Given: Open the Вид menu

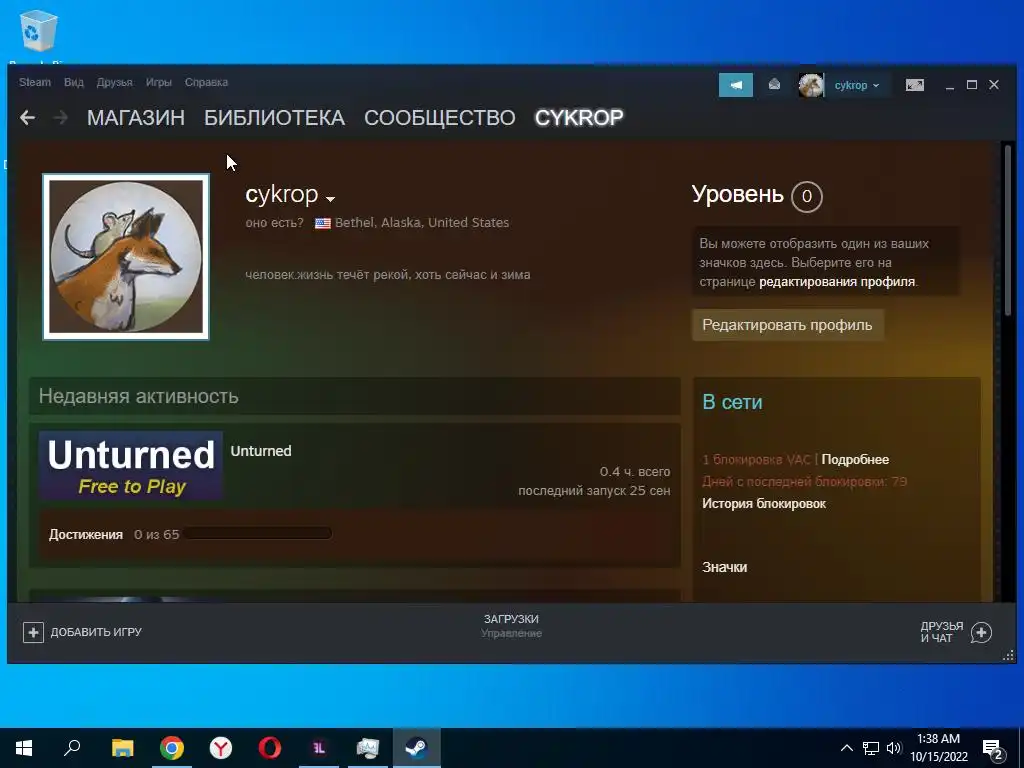Looking at the screenshot, I should coord(74,82).
